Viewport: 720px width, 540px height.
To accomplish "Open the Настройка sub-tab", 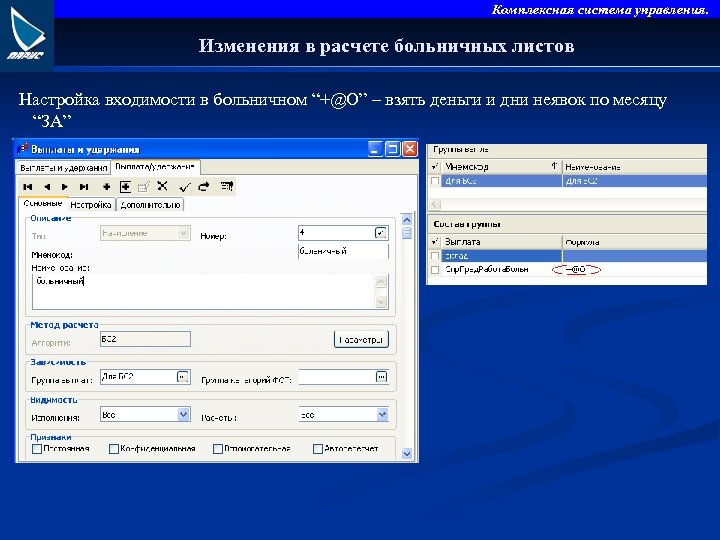I will click(x=91, y=205).
